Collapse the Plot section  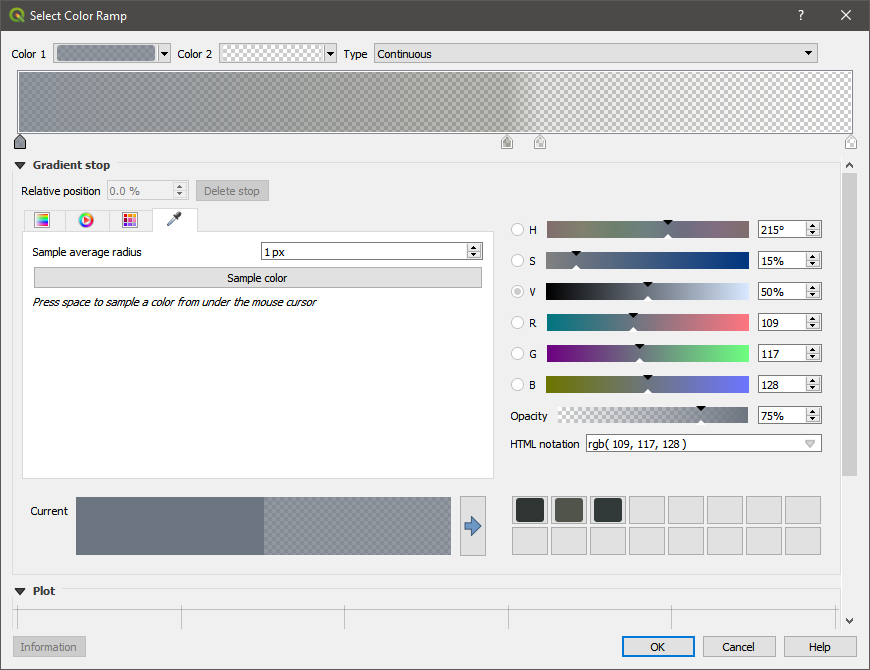point(20,591)
